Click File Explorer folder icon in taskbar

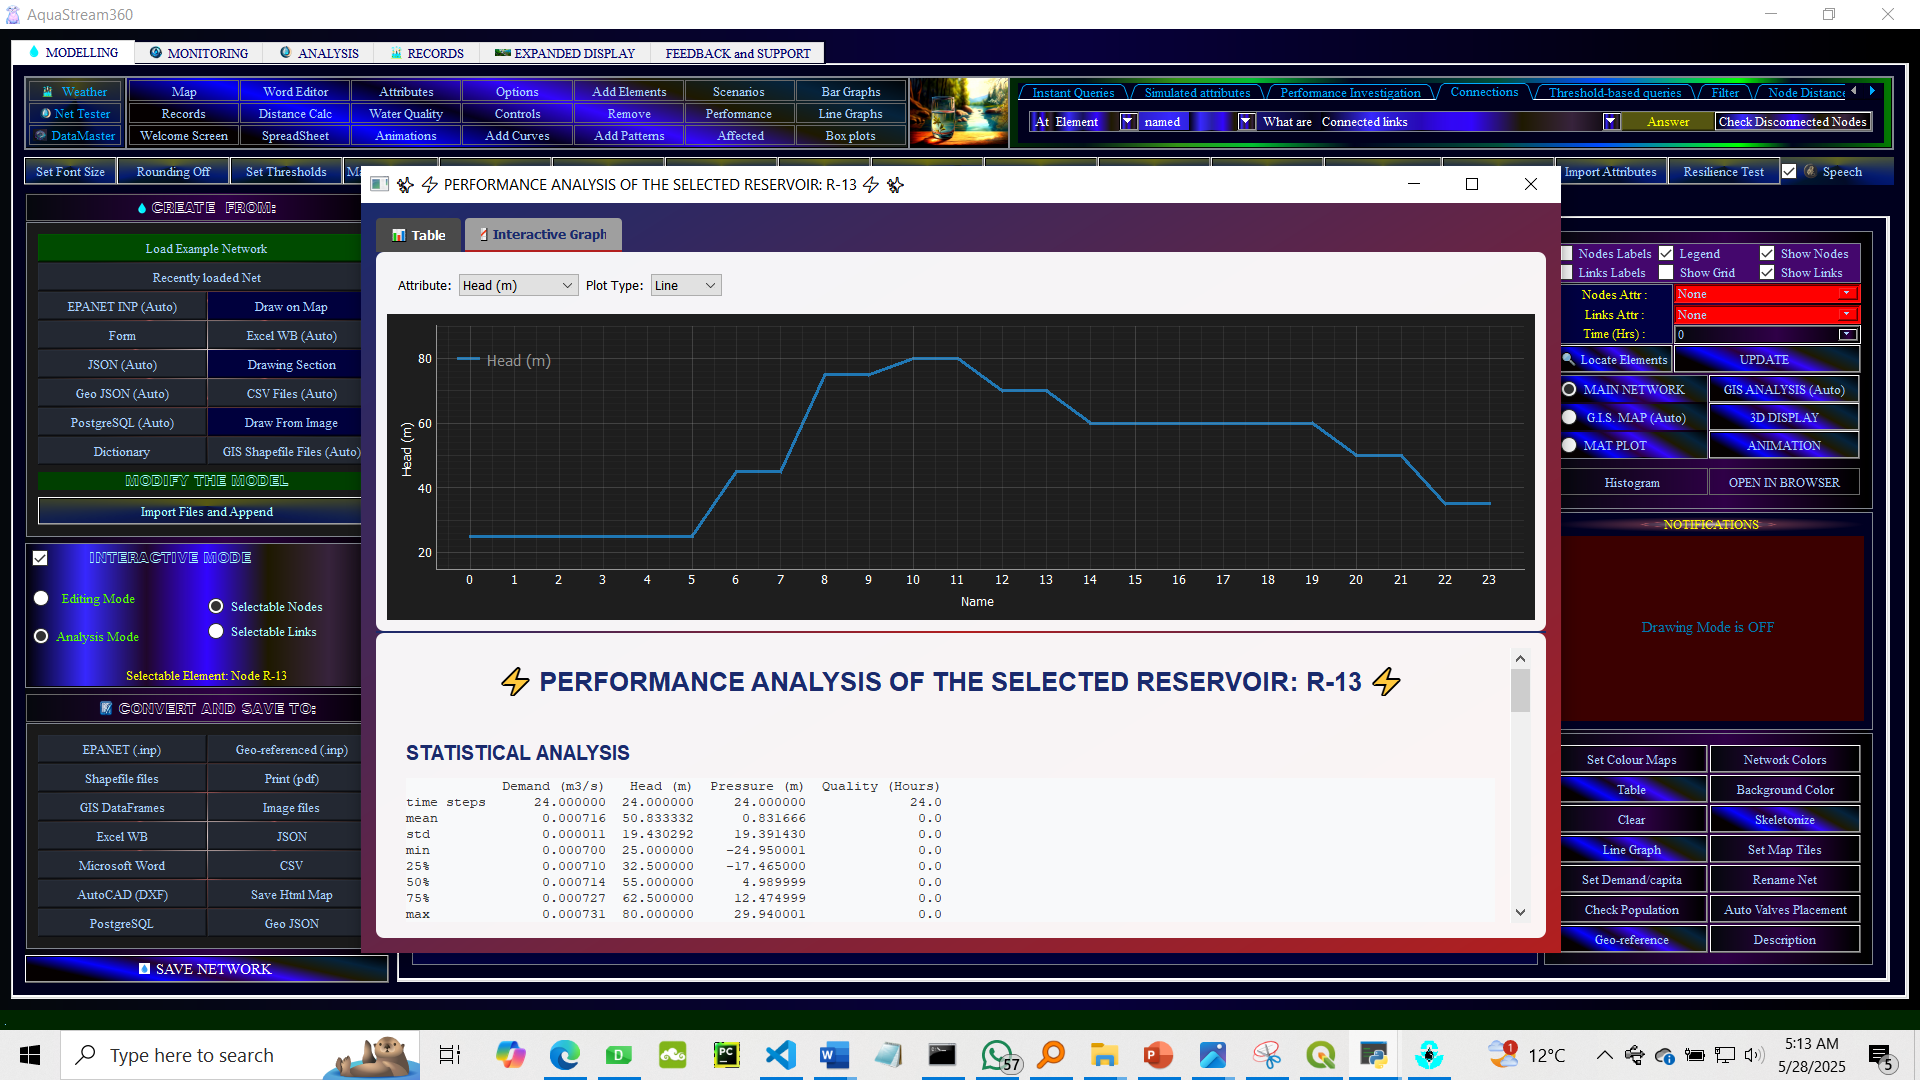[x=1103, y=1055]
